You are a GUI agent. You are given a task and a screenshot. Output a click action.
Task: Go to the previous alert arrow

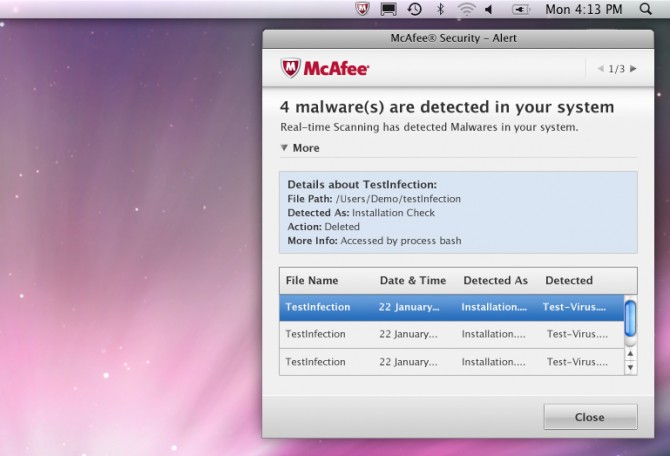coord(600,68)
